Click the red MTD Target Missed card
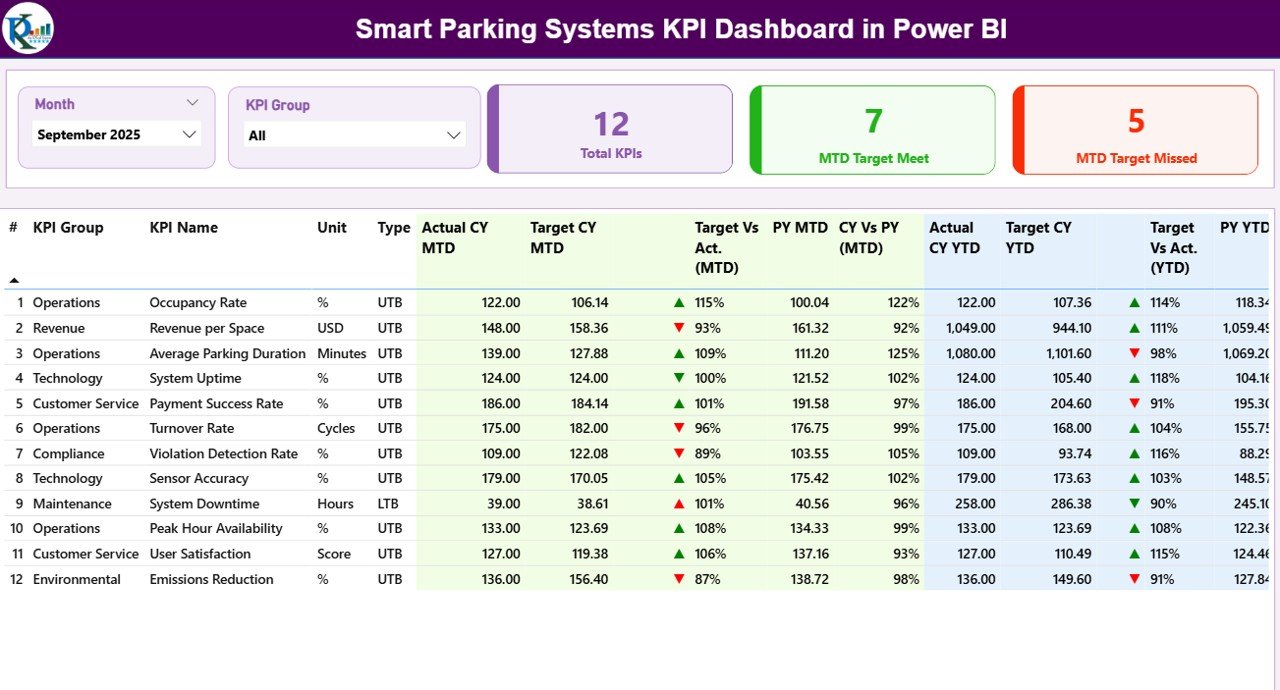The image size is (1280, 690). pyautogui.click(x=1135, y=130)
